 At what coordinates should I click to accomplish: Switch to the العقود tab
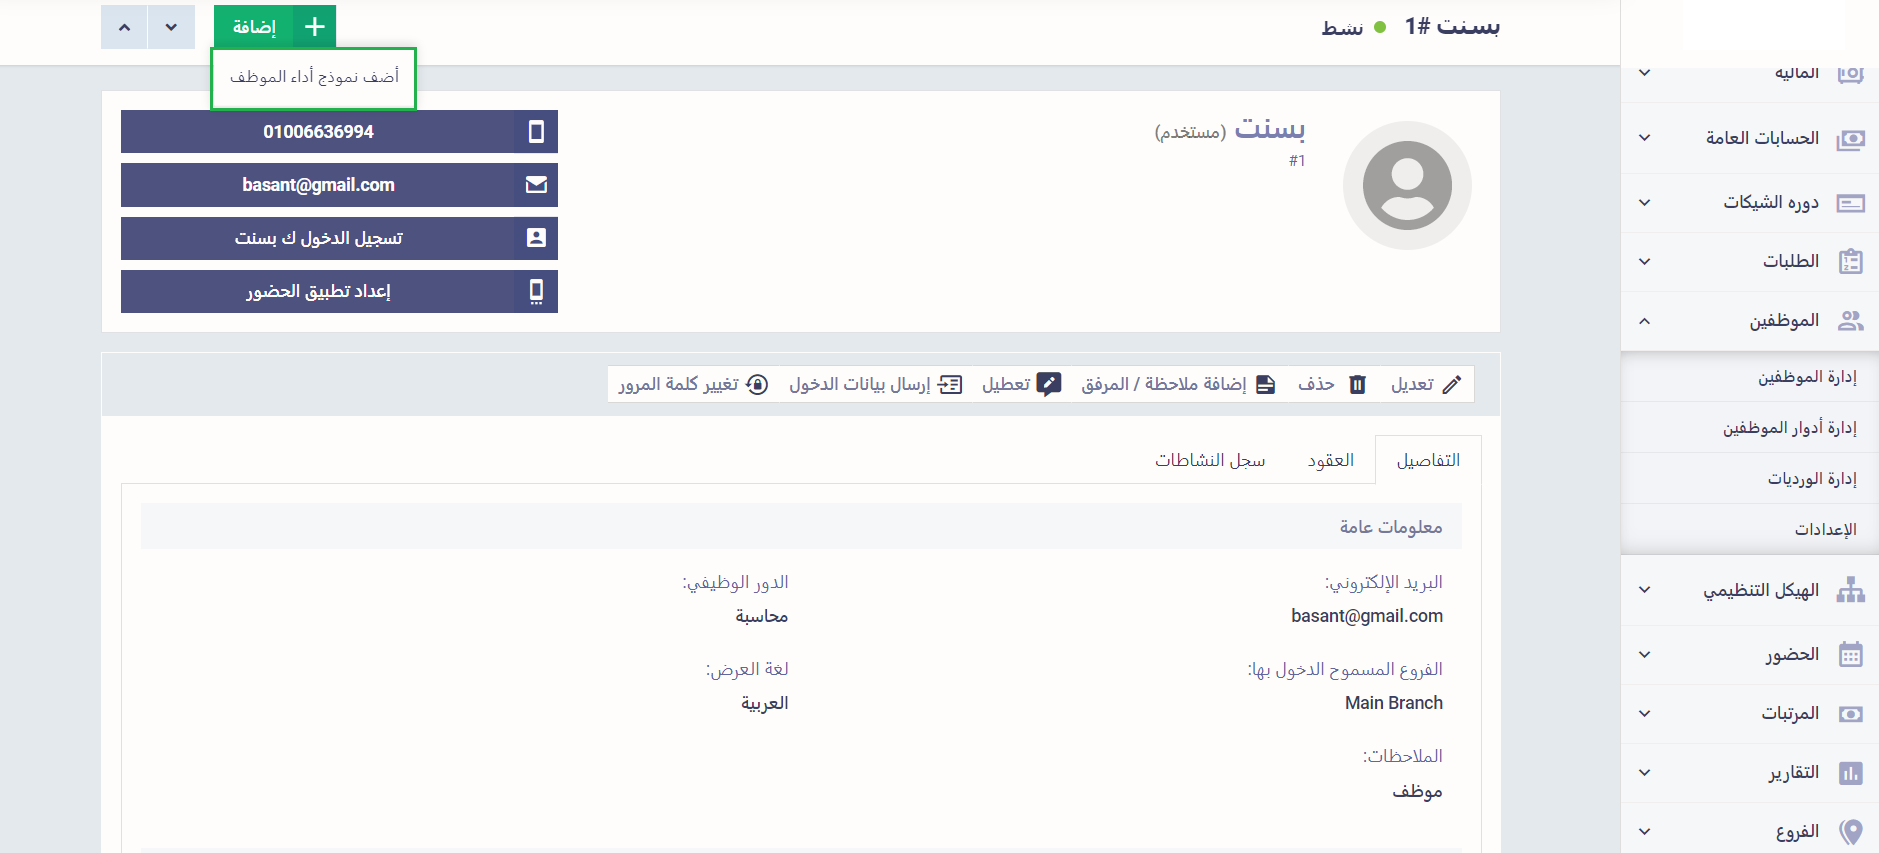tap(1330, 460)
